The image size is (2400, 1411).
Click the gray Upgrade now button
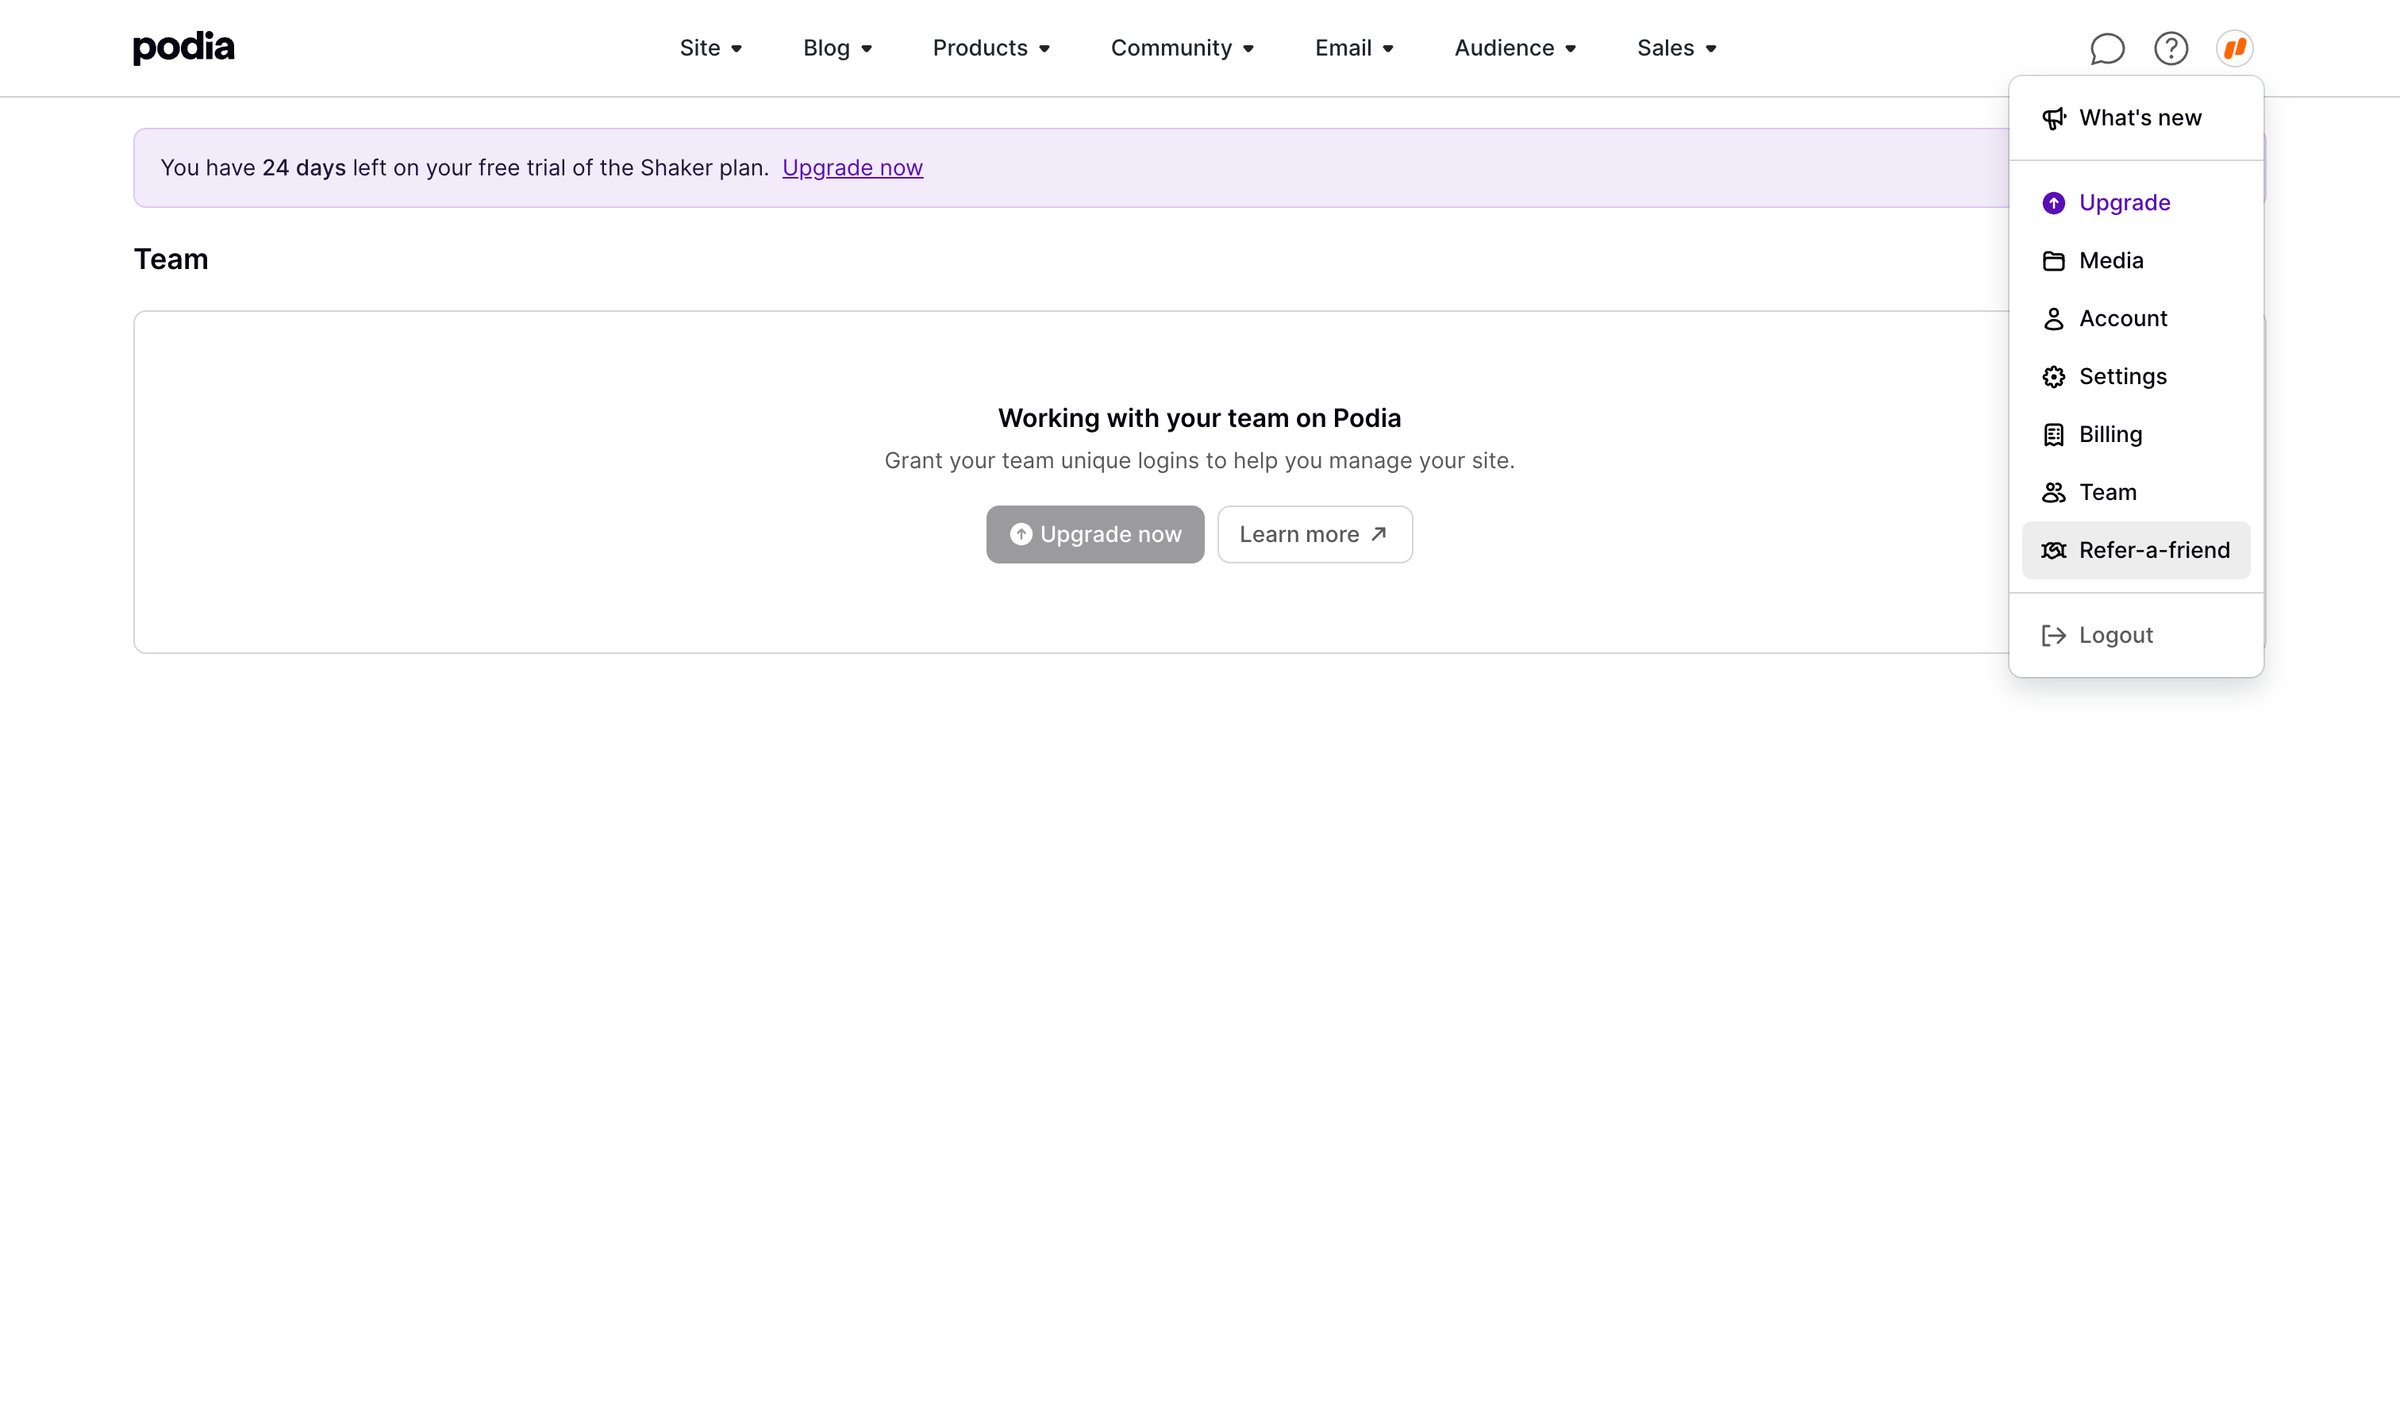coord(1095,535)
